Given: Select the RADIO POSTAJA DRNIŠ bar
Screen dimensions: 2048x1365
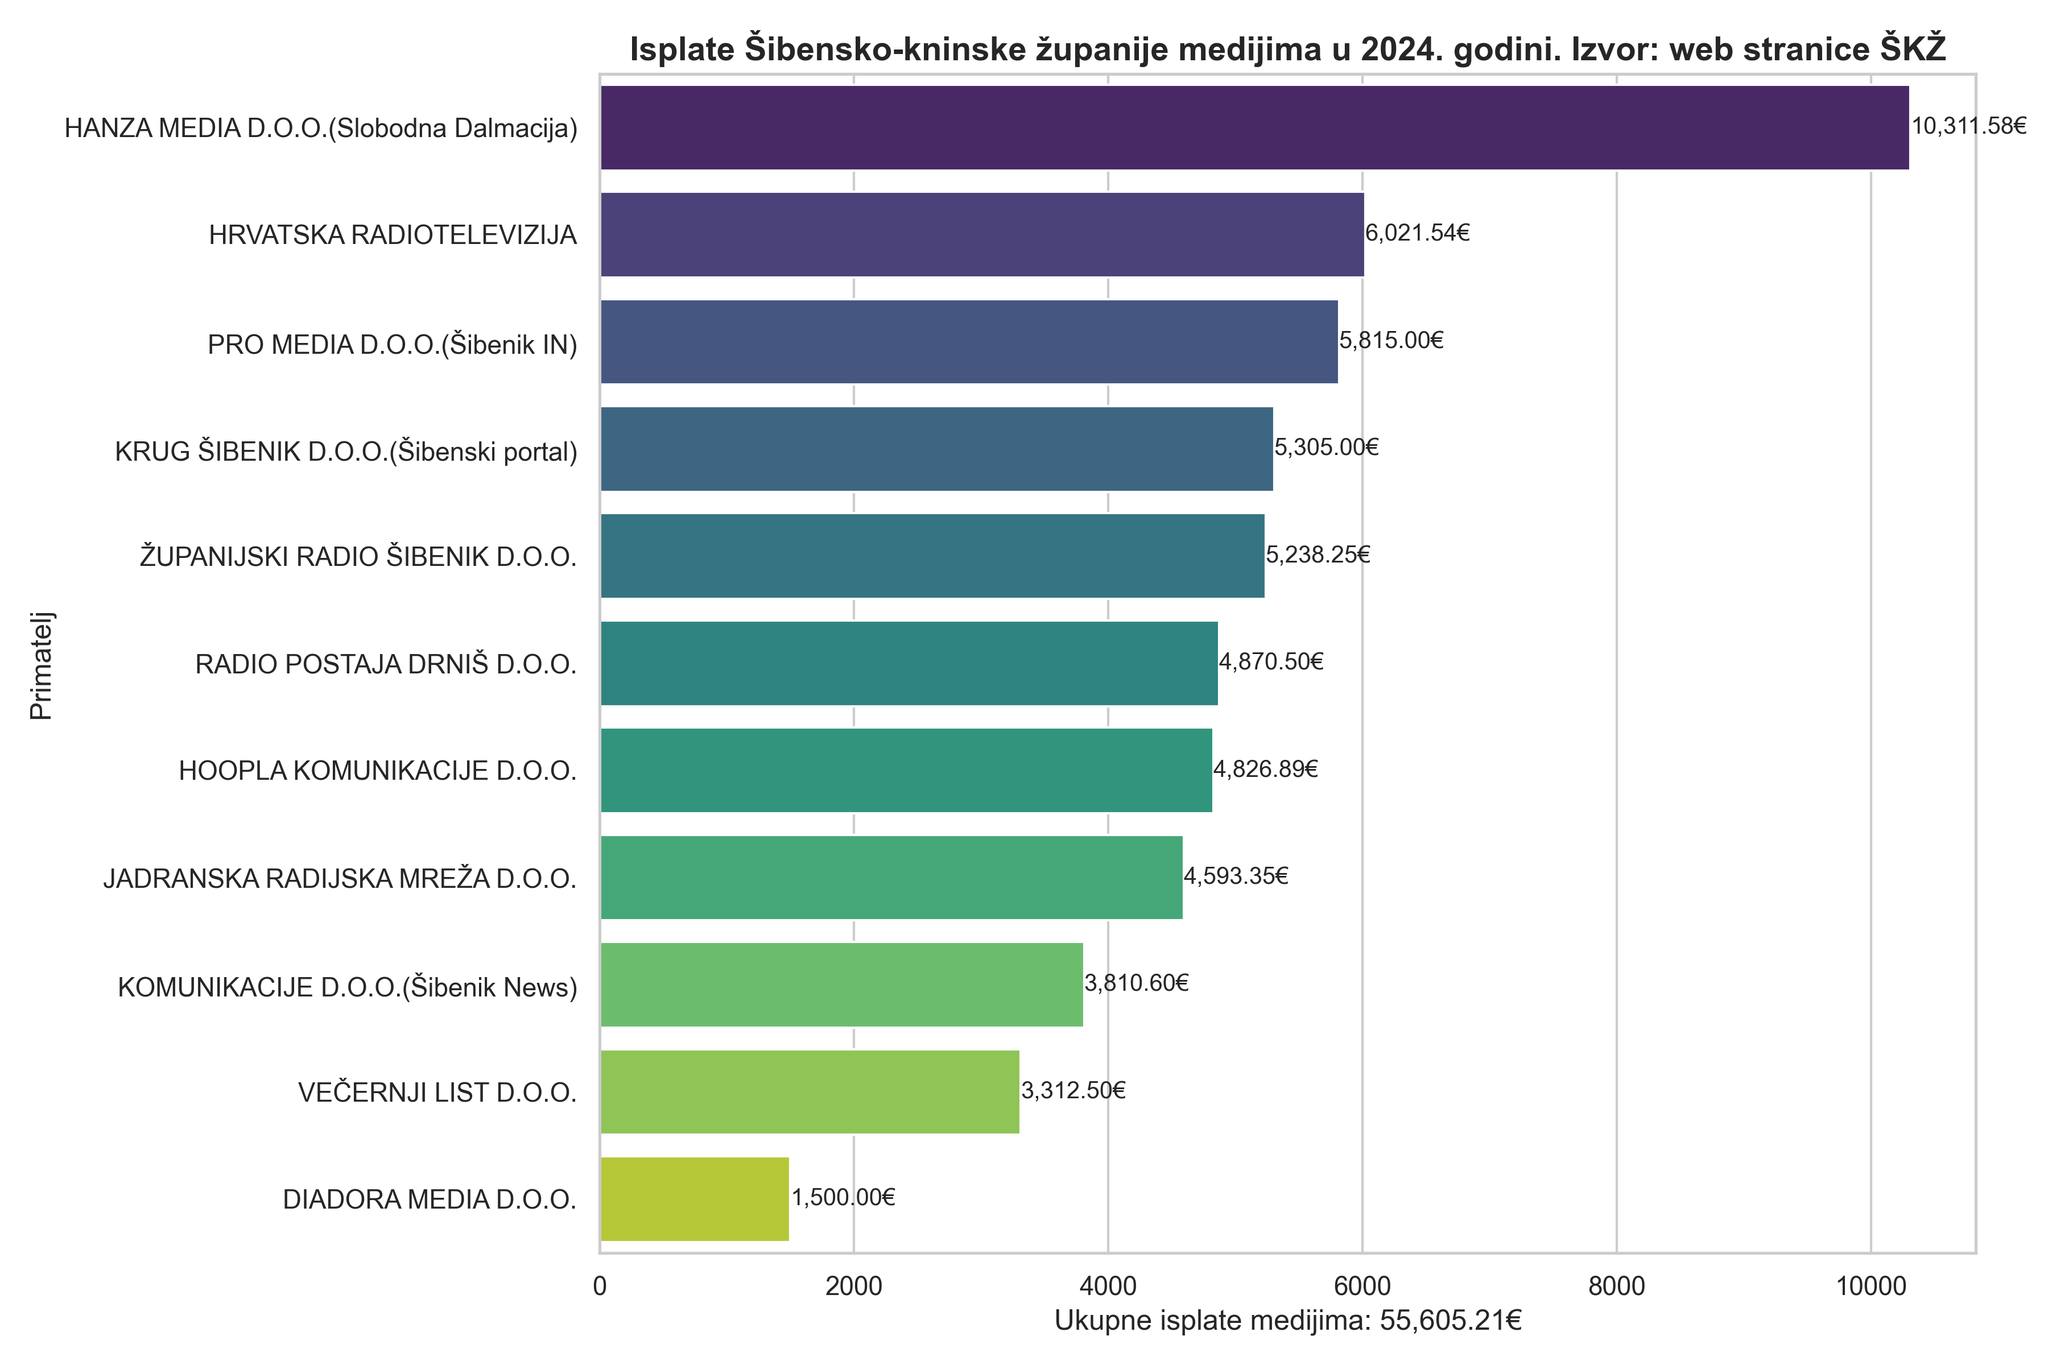Looking at the screenshot, I should tap(909, 663).
